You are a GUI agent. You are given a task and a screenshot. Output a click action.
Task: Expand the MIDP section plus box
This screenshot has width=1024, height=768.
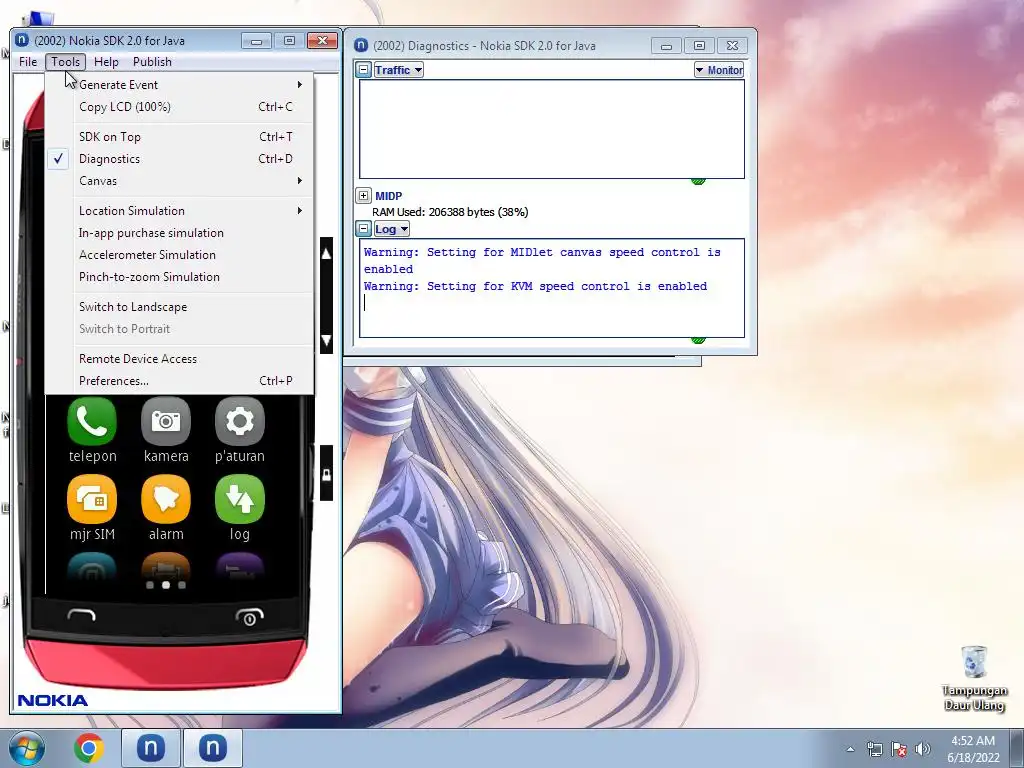click(364, 195)
